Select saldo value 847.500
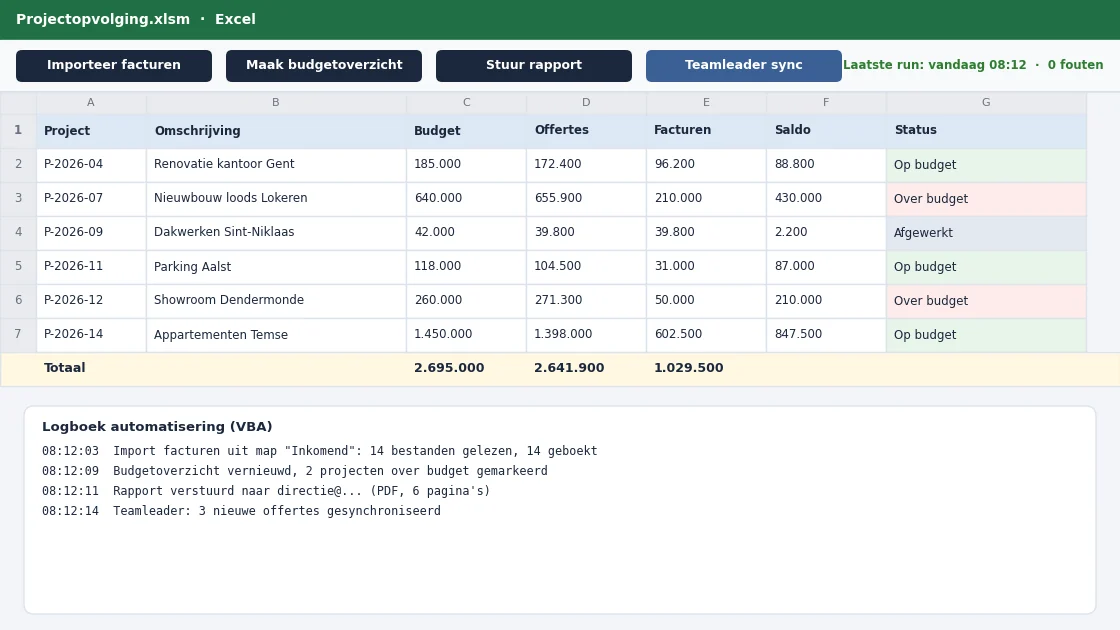 (x=826, y=334)
